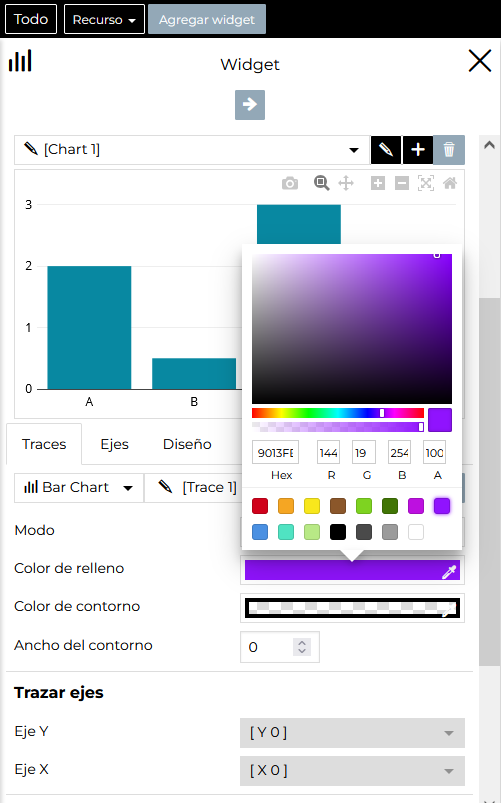This screenshot has width=501, height=803.
Task: Click the color saturation gradient area
Action: 352,329
